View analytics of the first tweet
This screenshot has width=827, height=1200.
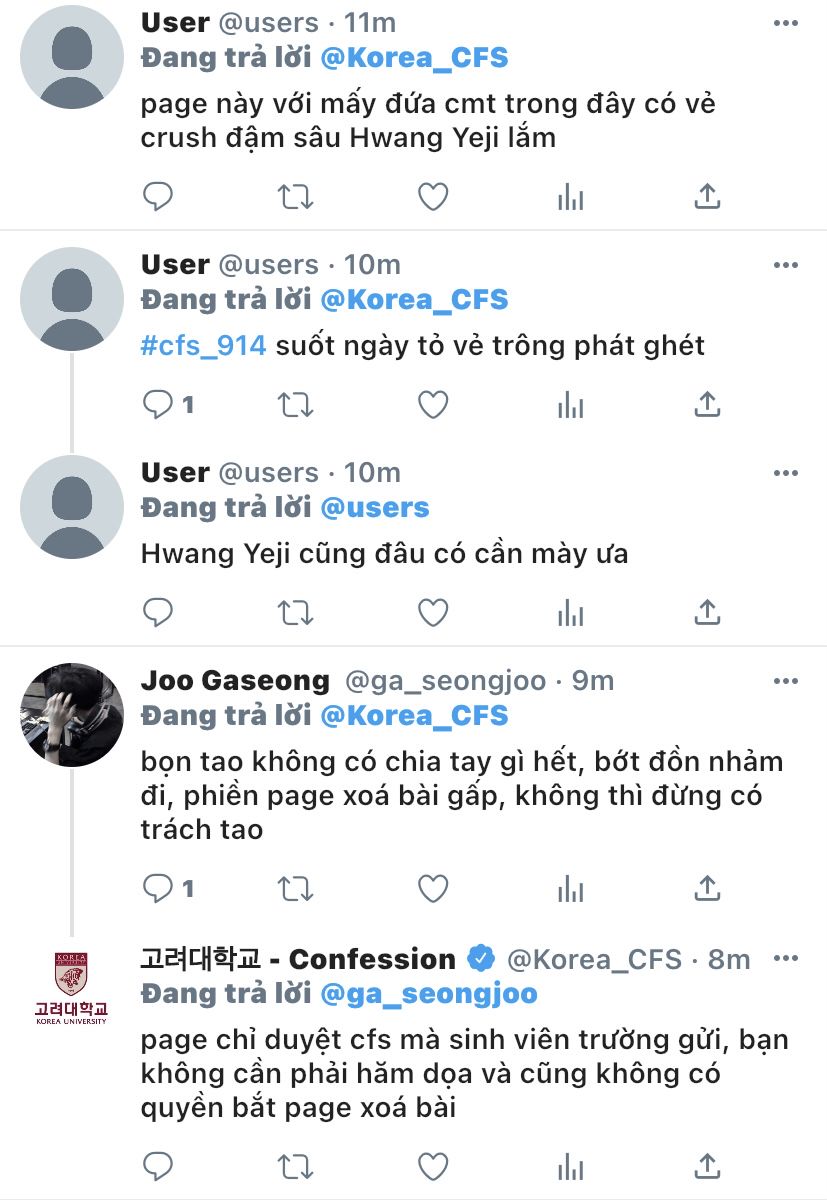[570, 197]
